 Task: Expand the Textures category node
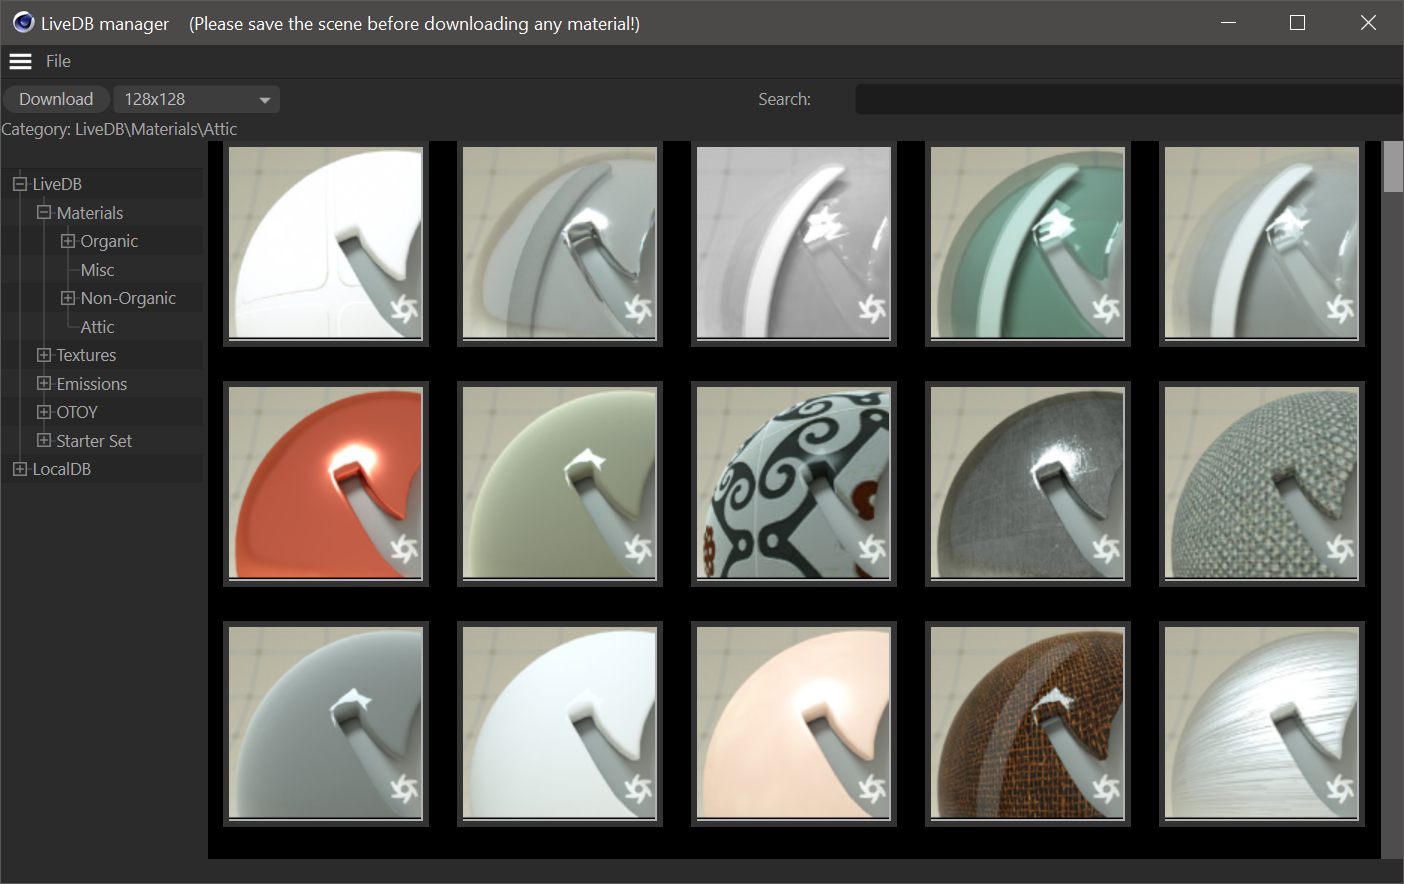[44, 355]
